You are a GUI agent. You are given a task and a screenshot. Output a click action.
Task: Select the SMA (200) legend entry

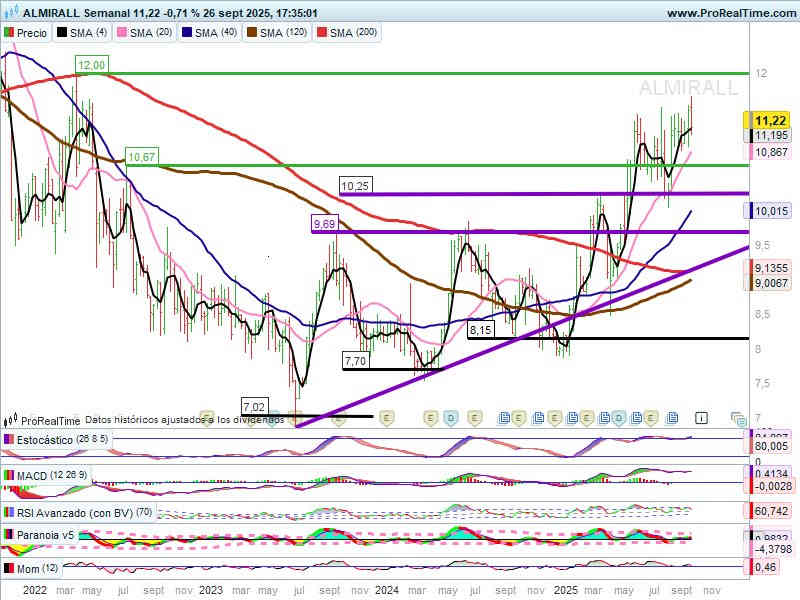pos(347,33)
